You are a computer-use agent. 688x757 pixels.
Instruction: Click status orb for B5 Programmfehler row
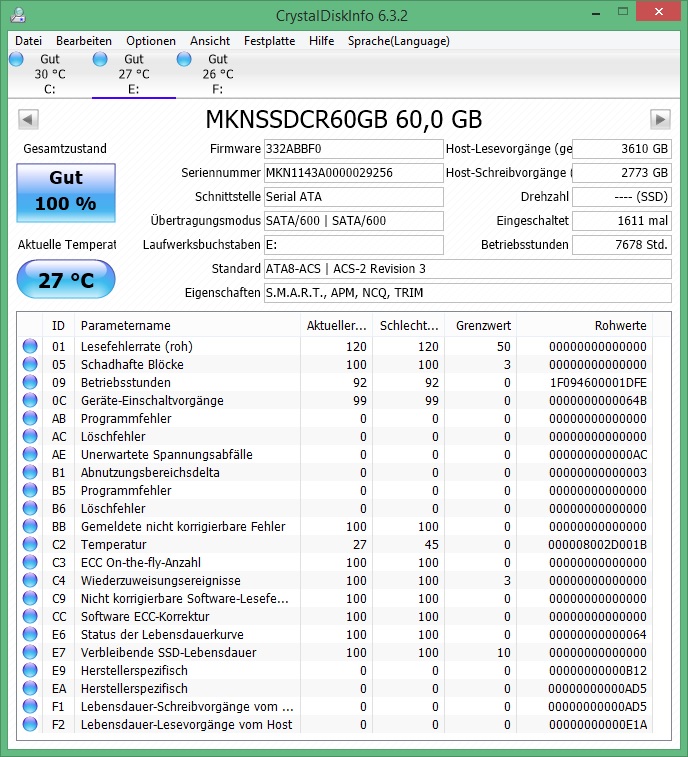coord(30,491)
